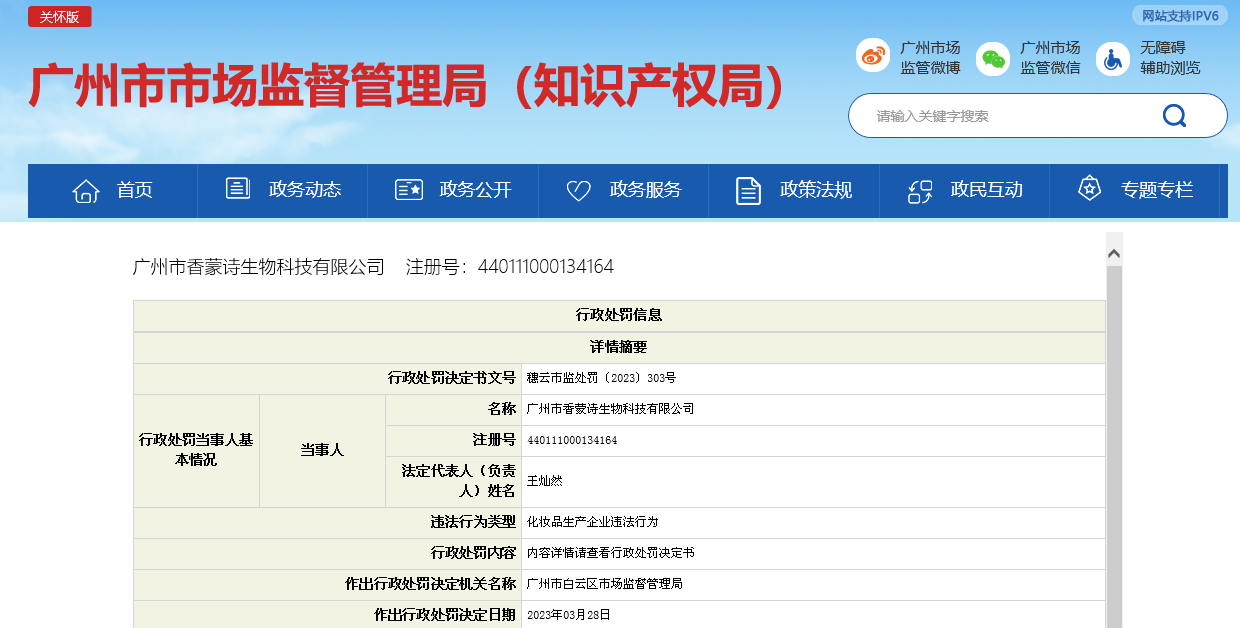Click label 作出行政处罚决定机关名称
Image resolution: width=1240 pixels, height=628 pixels.
[431, 584]
